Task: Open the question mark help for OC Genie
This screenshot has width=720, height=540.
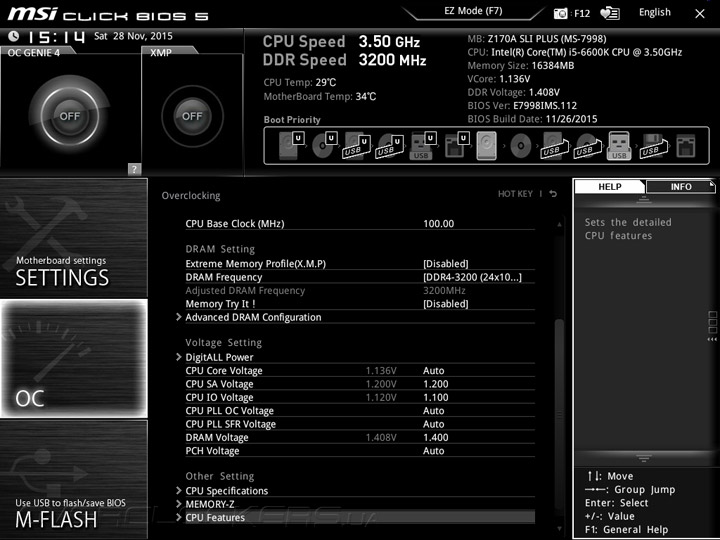Action: pos(134,169)
